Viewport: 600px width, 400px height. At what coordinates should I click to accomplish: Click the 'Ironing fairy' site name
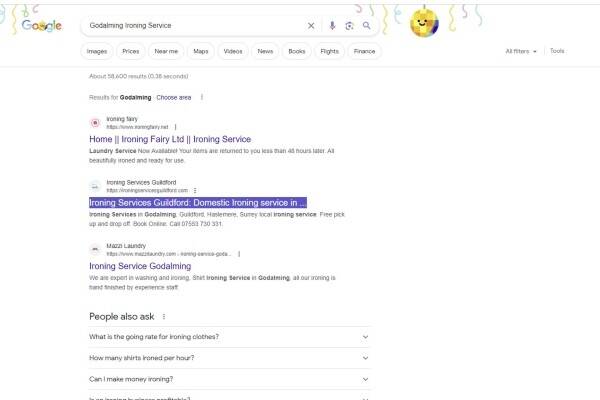pos(122,119)
